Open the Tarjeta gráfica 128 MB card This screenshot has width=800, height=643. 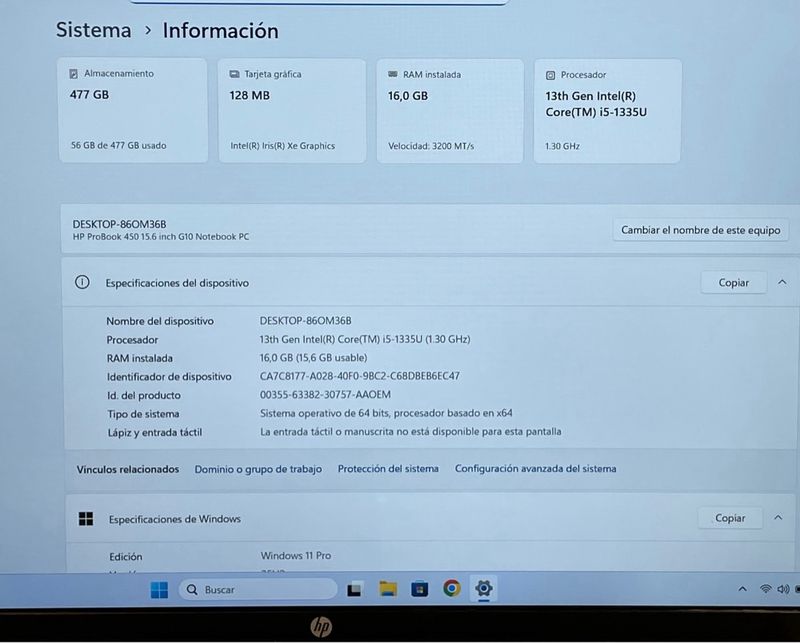(x=292, y=111)
